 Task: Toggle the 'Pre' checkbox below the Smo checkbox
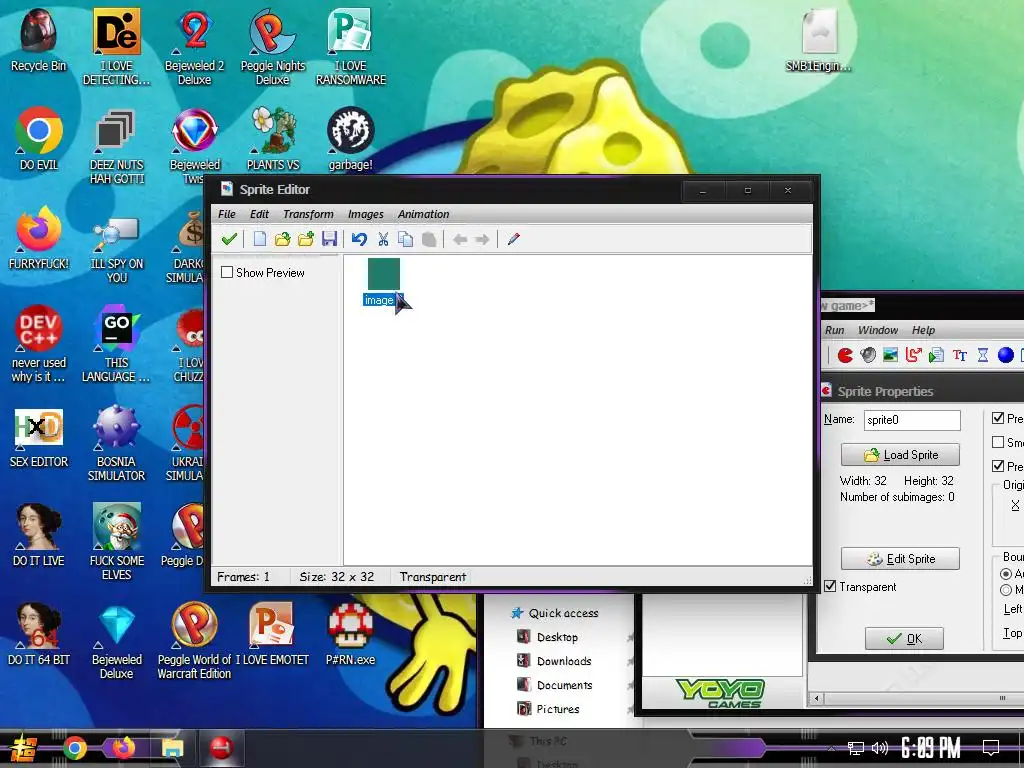click(x=998, y=466)
